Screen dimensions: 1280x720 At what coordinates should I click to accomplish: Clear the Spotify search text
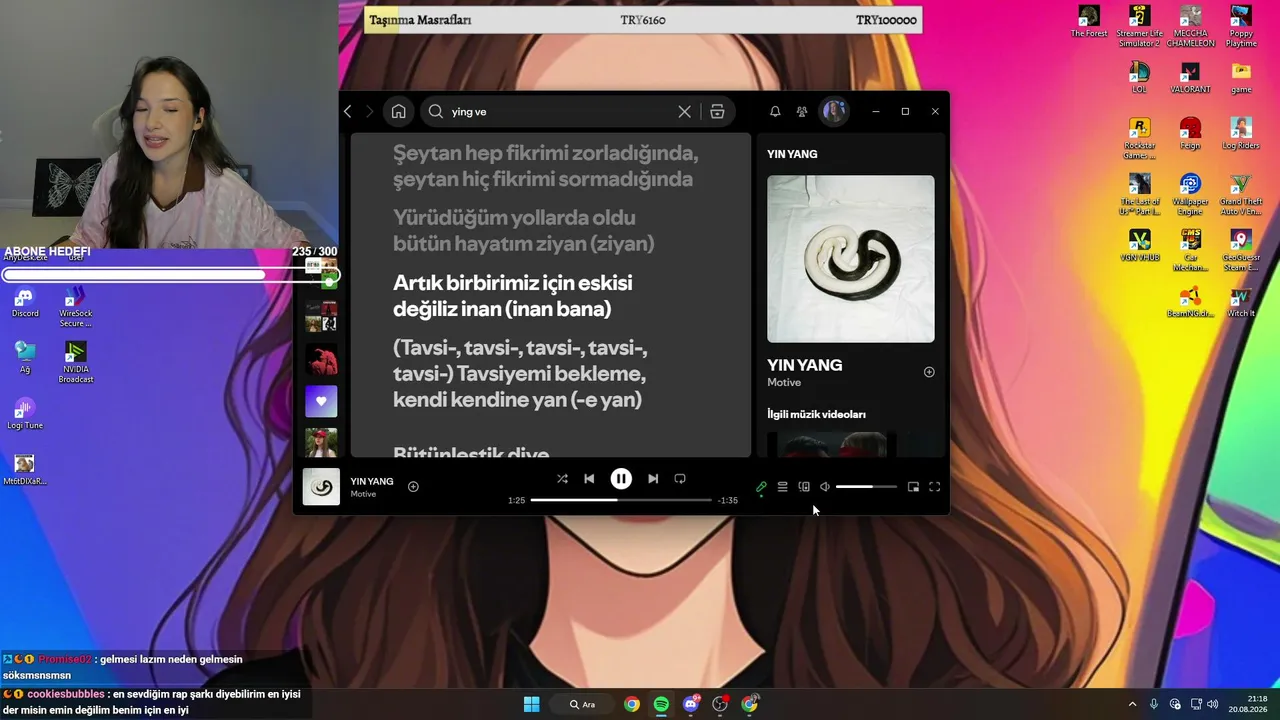pyautogui.click(x=684, y=112)
